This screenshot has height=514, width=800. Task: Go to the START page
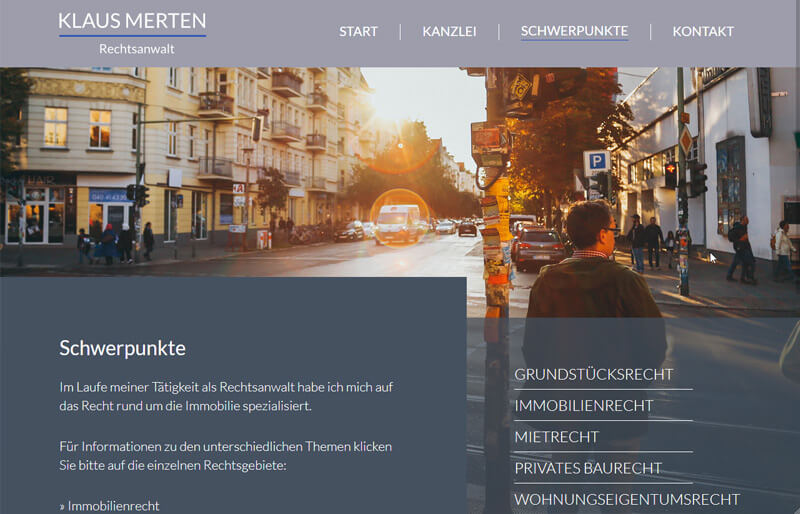[359, 32]
